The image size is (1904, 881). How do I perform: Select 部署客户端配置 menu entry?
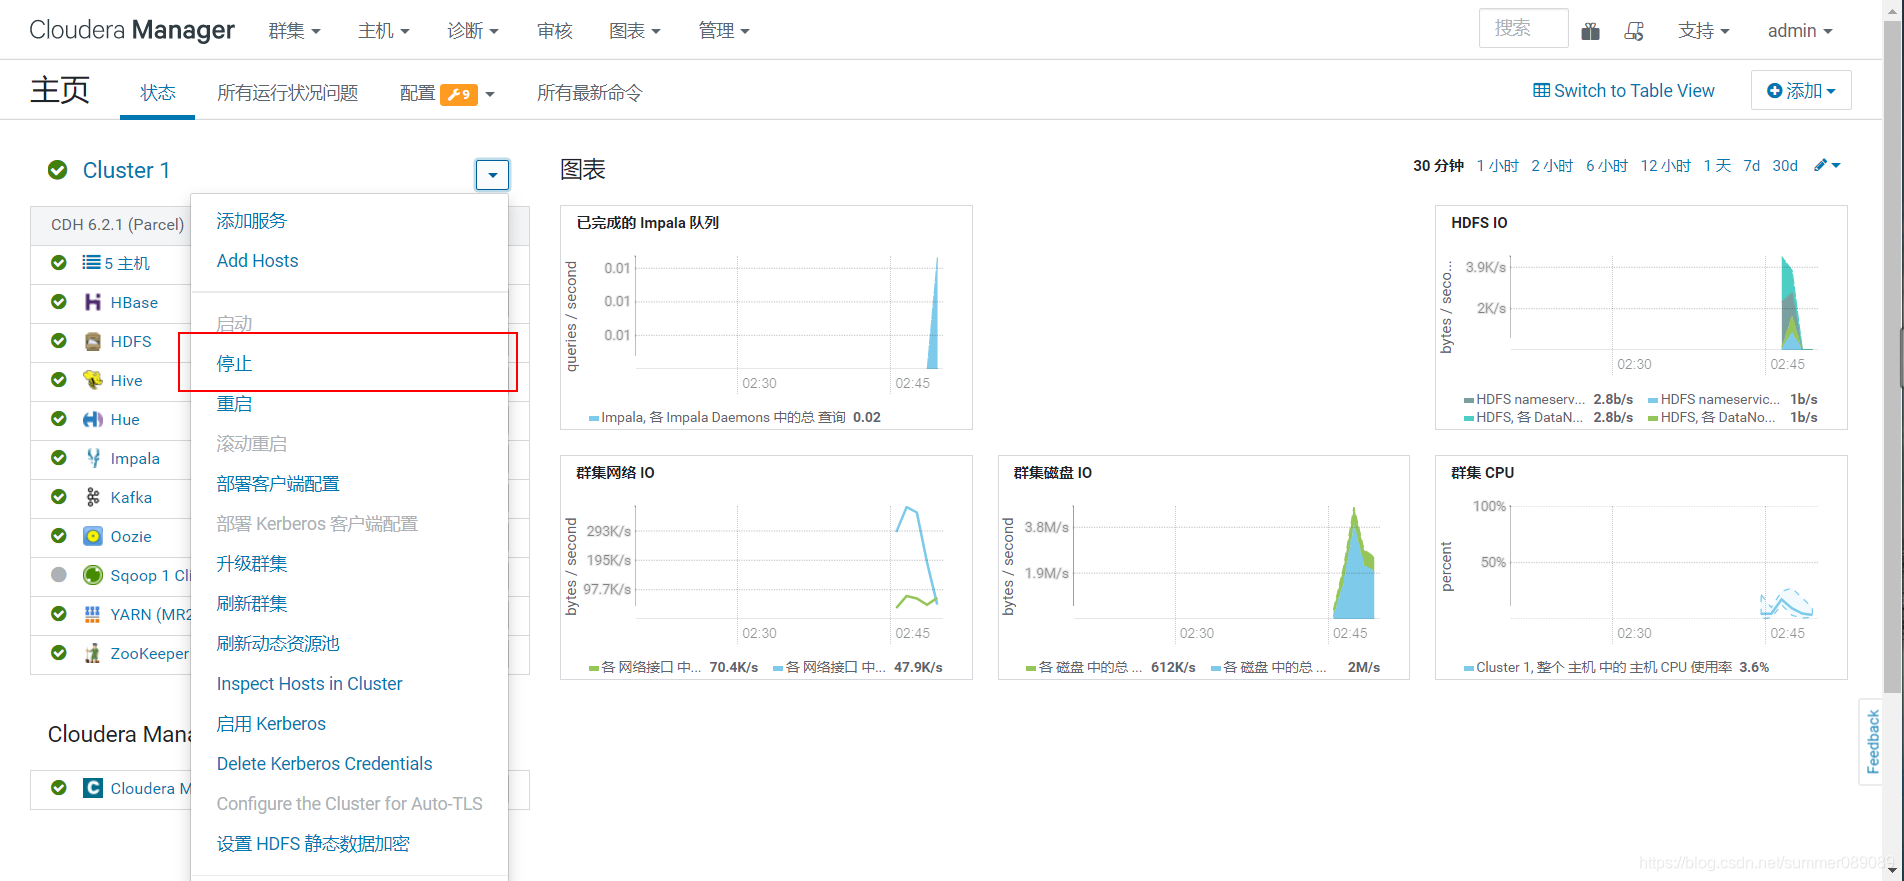(x=278, y=484)
